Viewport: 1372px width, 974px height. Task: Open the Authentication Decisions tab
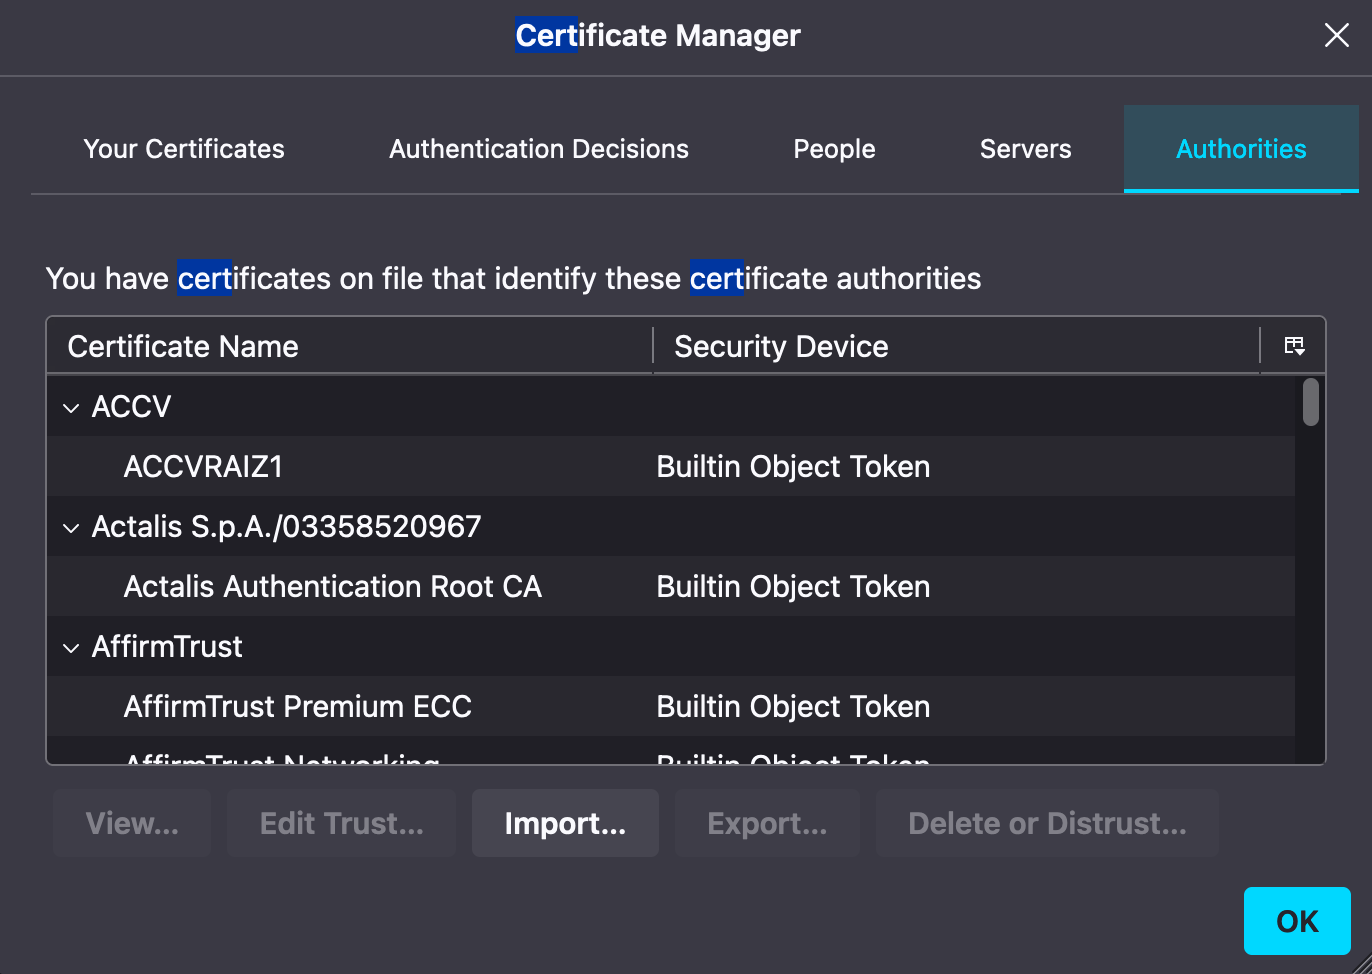pyautogui.click(x=538, y=149)
